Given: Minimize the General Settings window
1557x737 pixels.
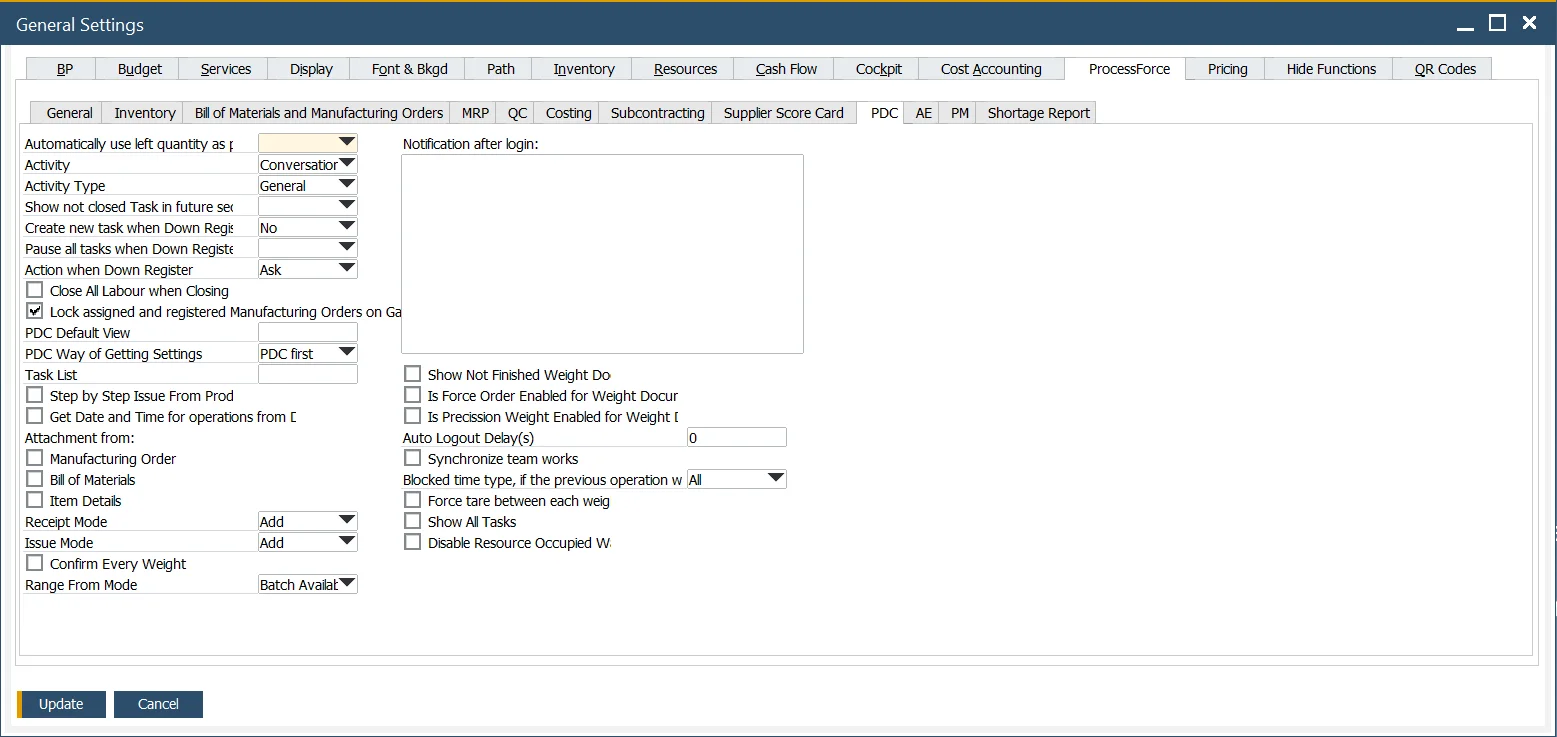Looking at the screenshot, I should coord(1465,24).
